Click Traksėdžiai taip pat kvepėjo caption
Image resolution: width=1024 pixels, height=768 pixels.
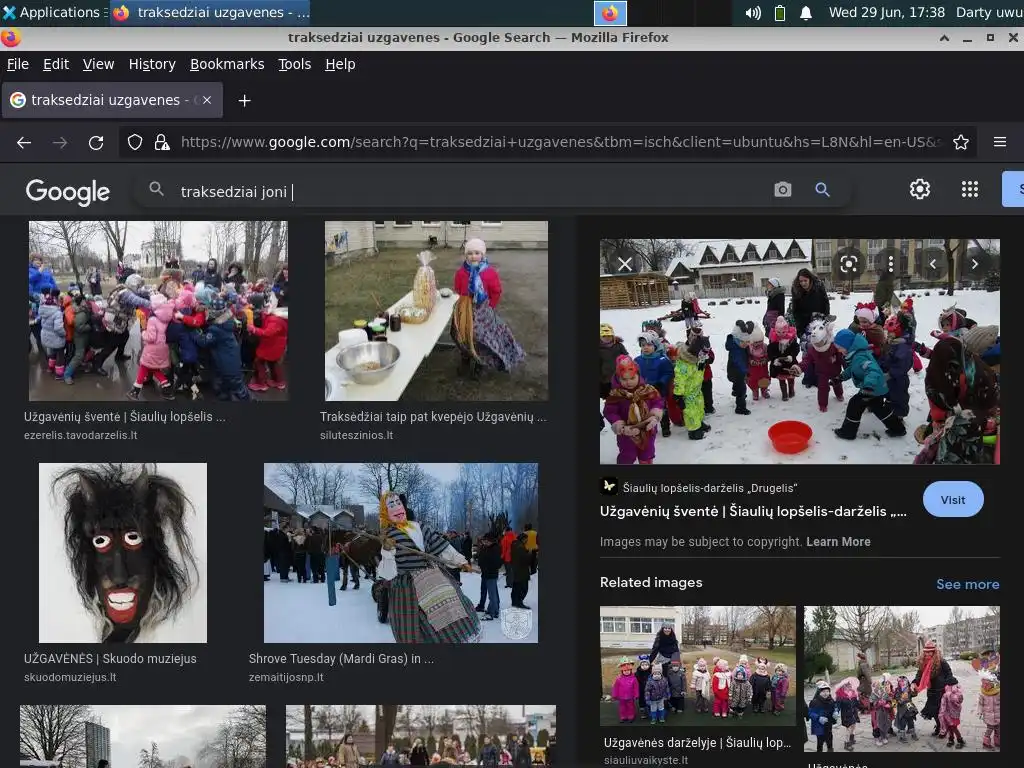[433, 417]
